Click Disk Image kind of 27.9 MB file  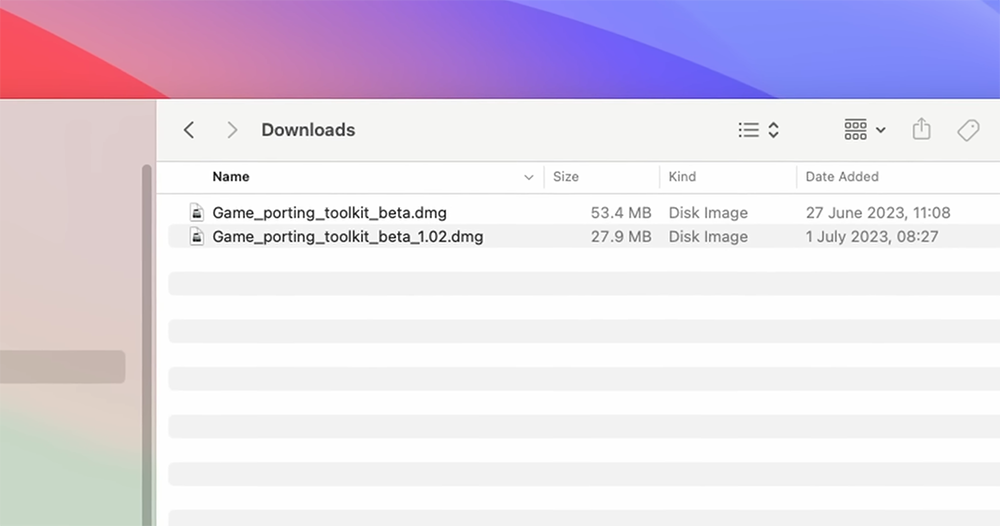coord(708,237)
